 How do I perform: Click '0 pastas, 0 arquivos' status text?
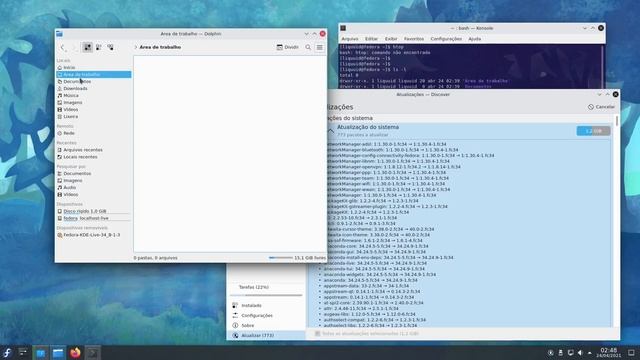tap(156, 258)
